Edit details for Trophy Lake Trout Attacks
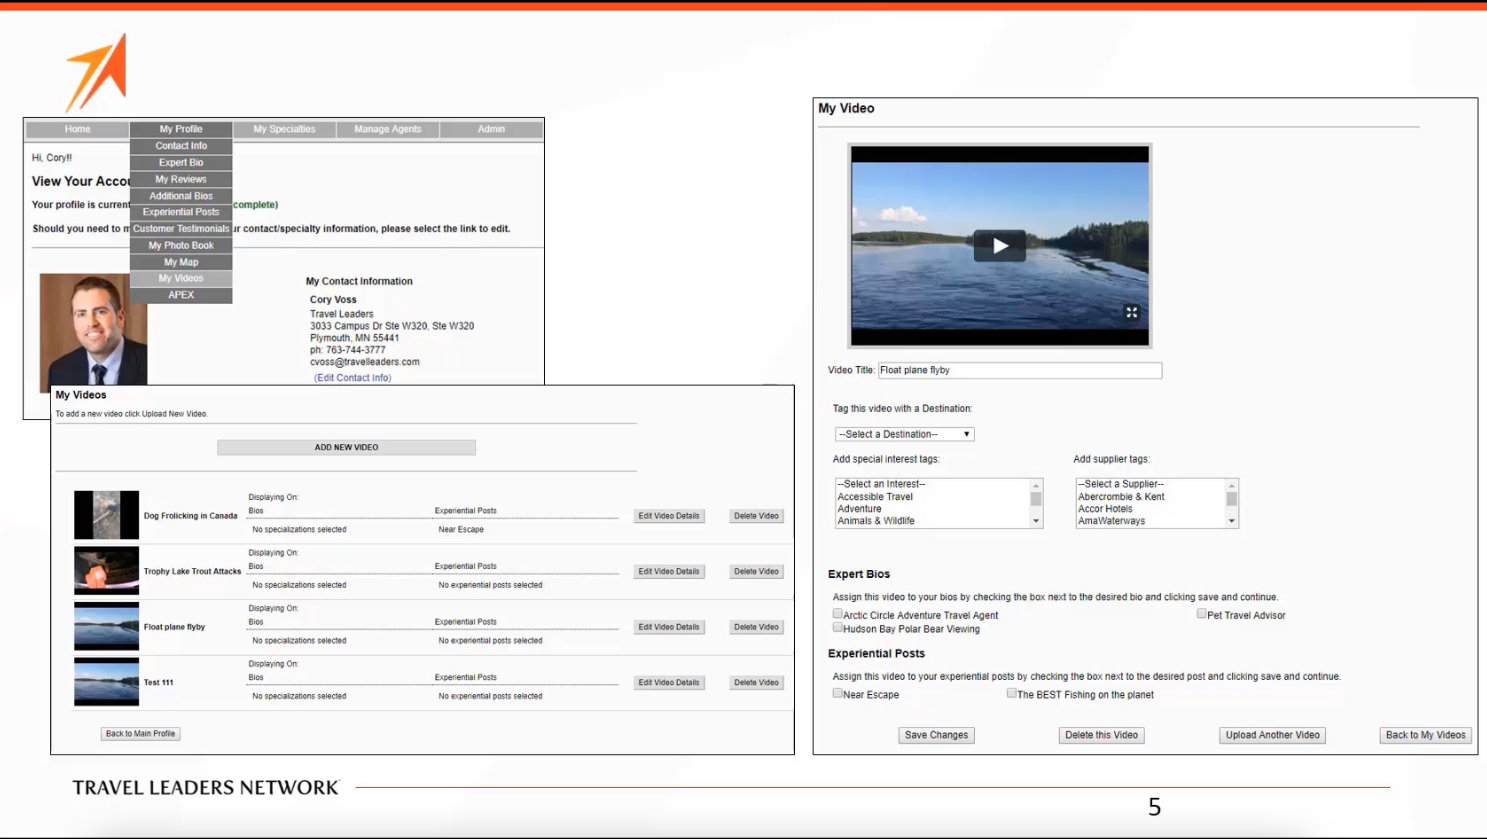The height and width of the screenshot is (839, 1487). click(669, 571)
